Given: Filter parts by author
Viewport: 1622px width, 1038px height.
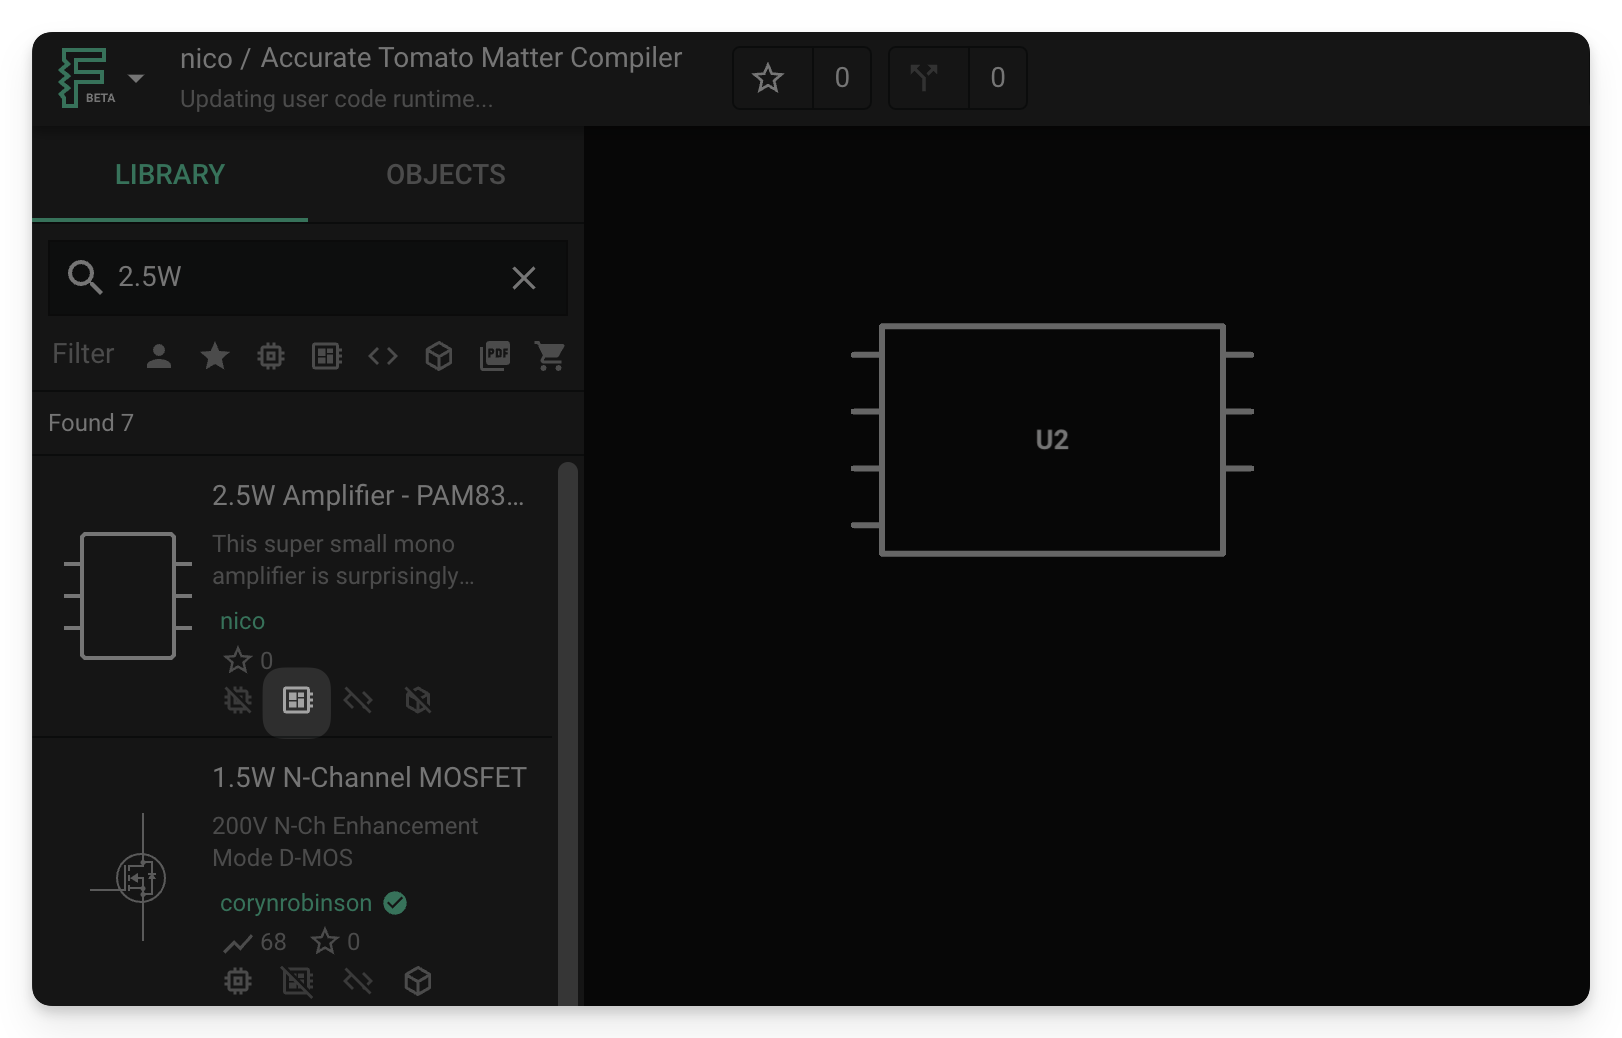Looking at the screenshot, I should tap(159, 355).
